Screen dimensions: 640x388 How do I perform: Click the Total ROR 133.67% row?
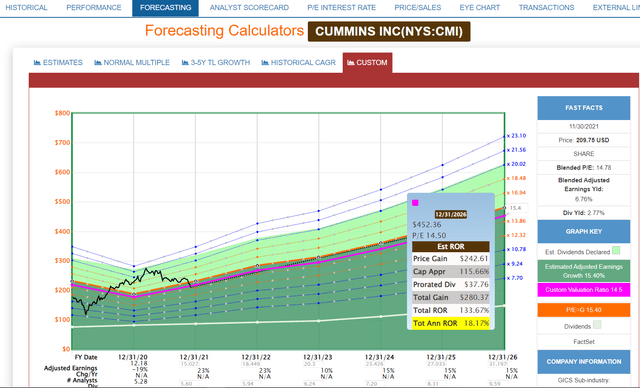pyautogui.click(x=451, y=310)
